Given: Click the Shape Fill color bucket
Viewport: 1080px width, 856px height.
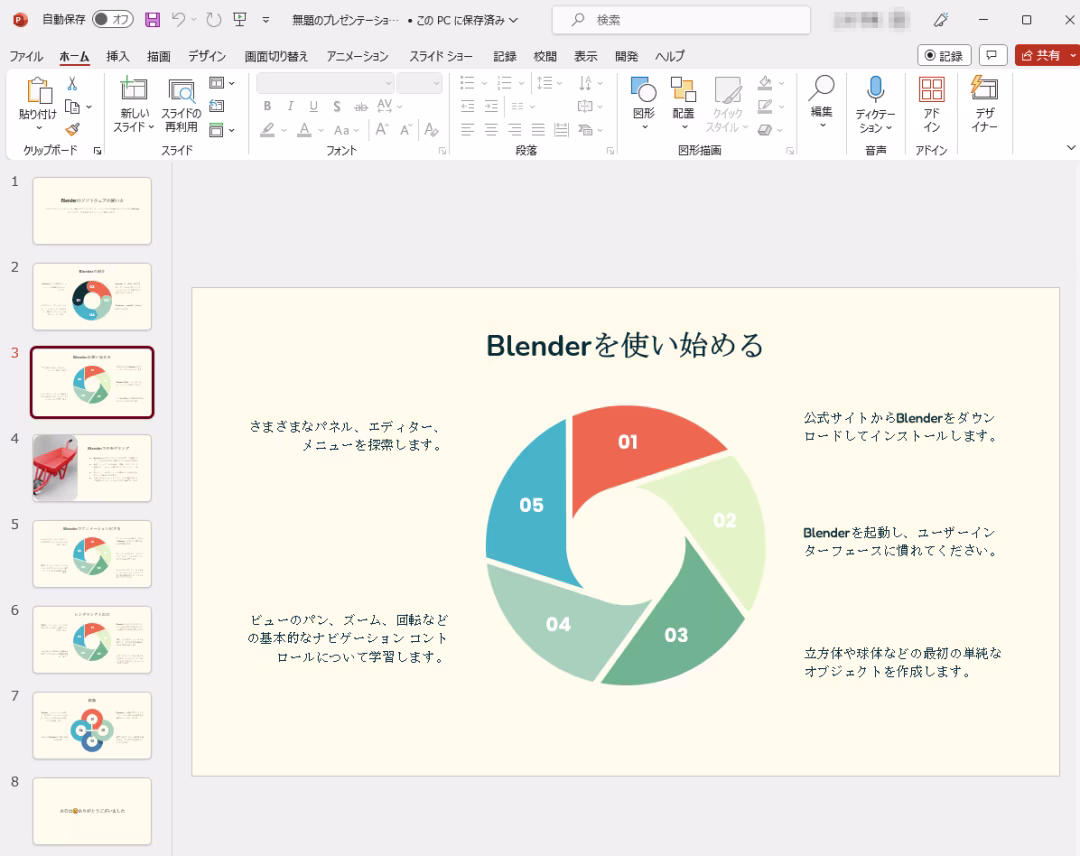Looking at the screenshot, I should [765, 83].
